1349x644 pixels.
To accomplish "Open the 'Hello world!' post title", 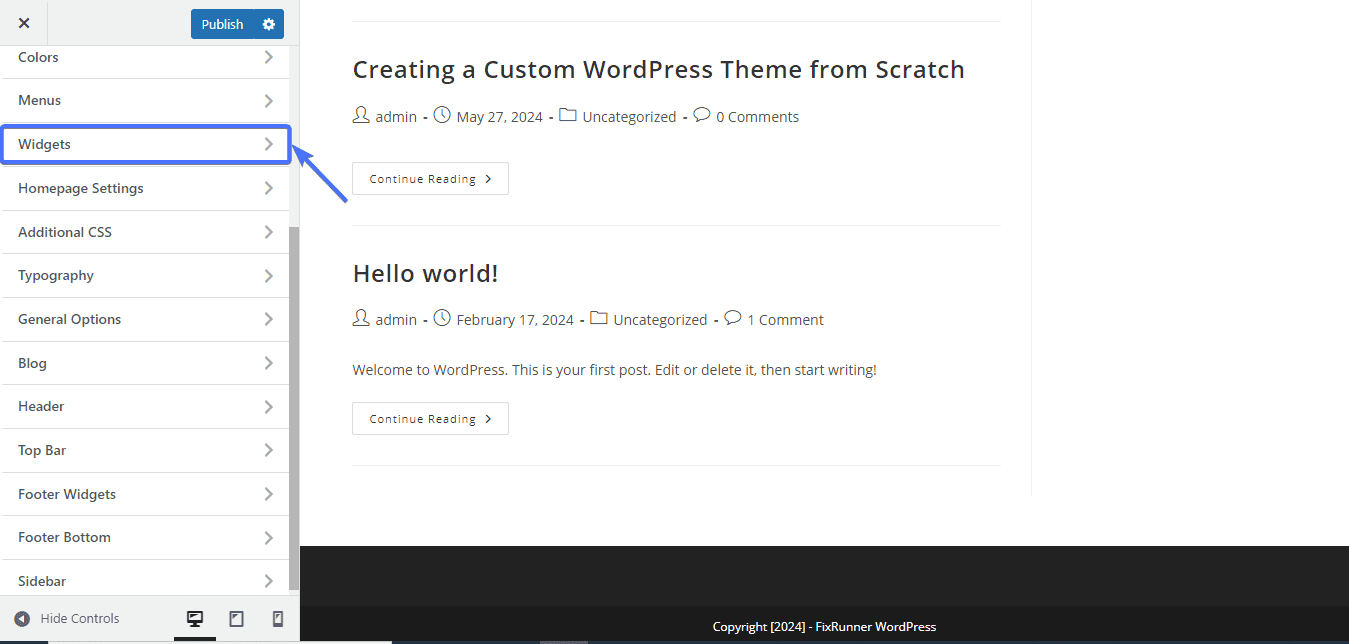I will pos(425,273).
